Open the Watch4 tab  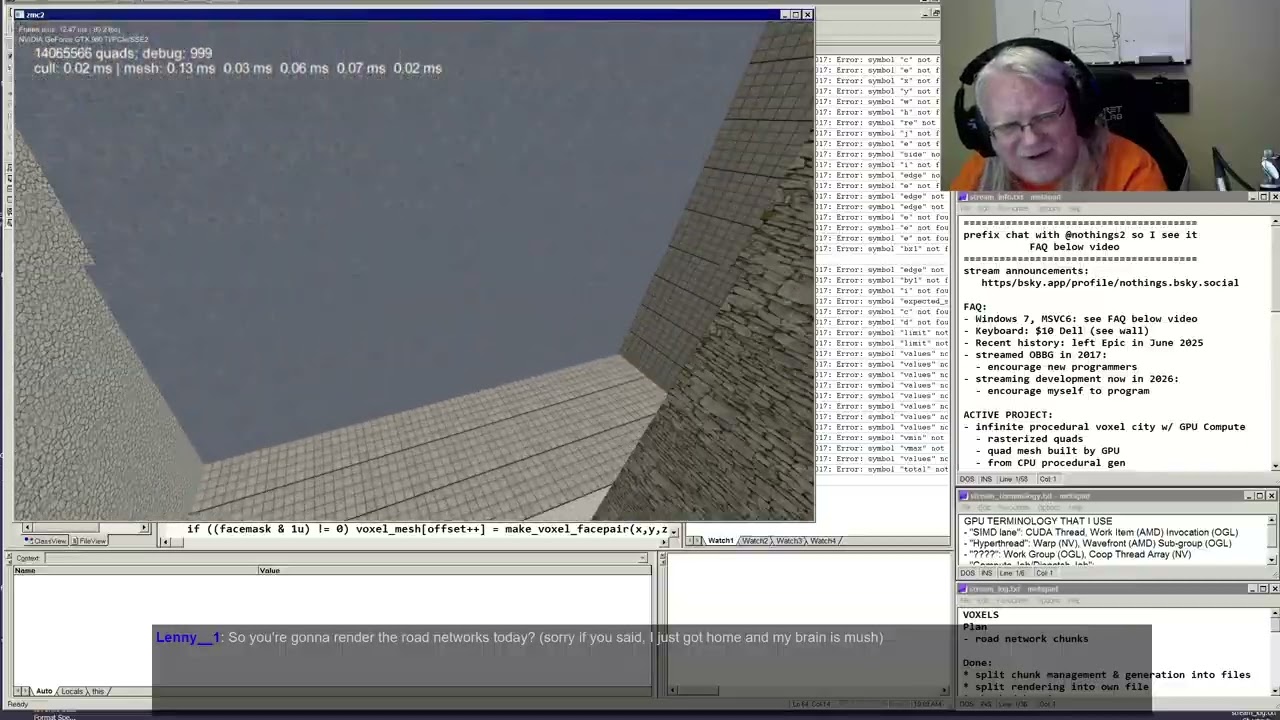click(822, 541)
